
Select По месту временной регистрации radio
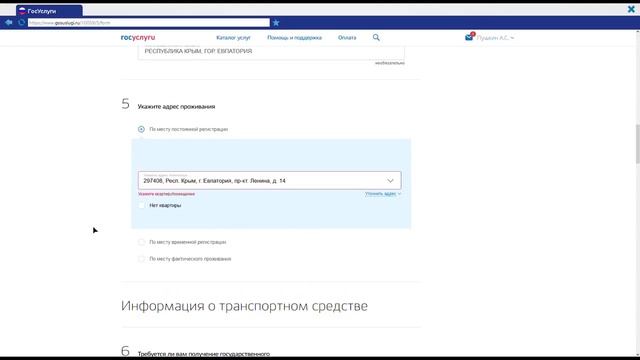pos(141,242)
